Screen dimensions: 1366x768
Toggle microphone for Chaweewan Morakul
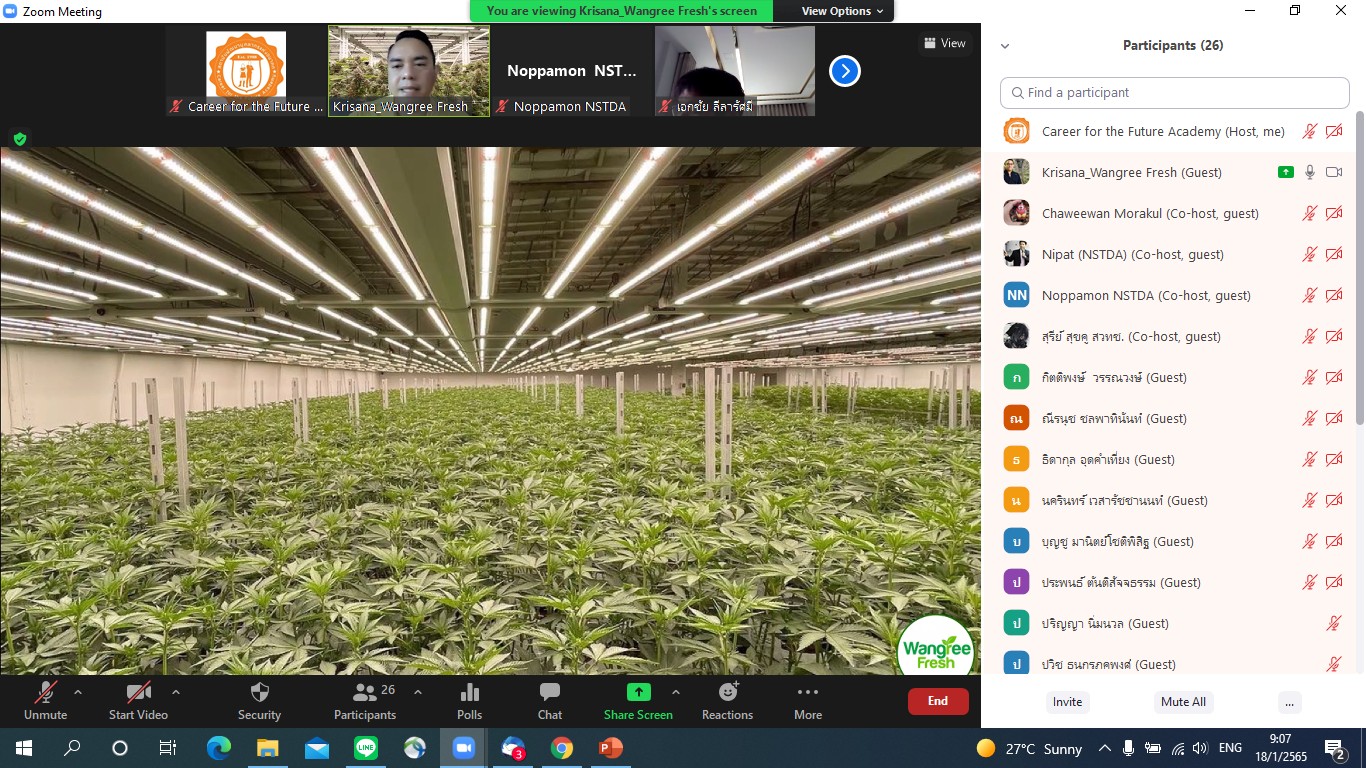1309,213
